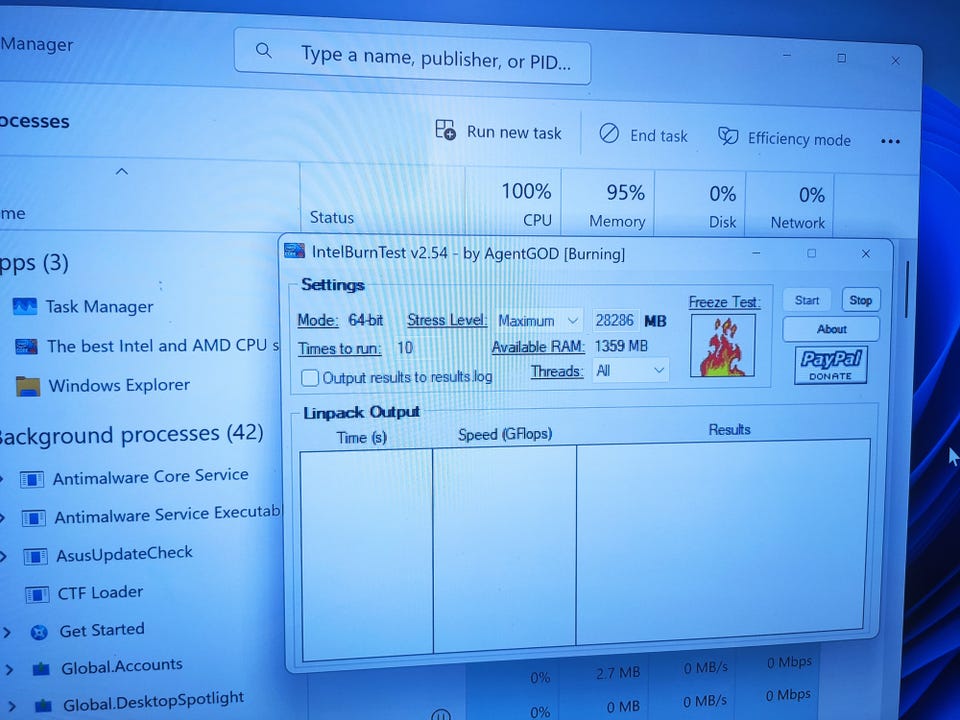Click the paused status icon at bottom
Viewport: 960px width, 720px height.
(441, 714)
